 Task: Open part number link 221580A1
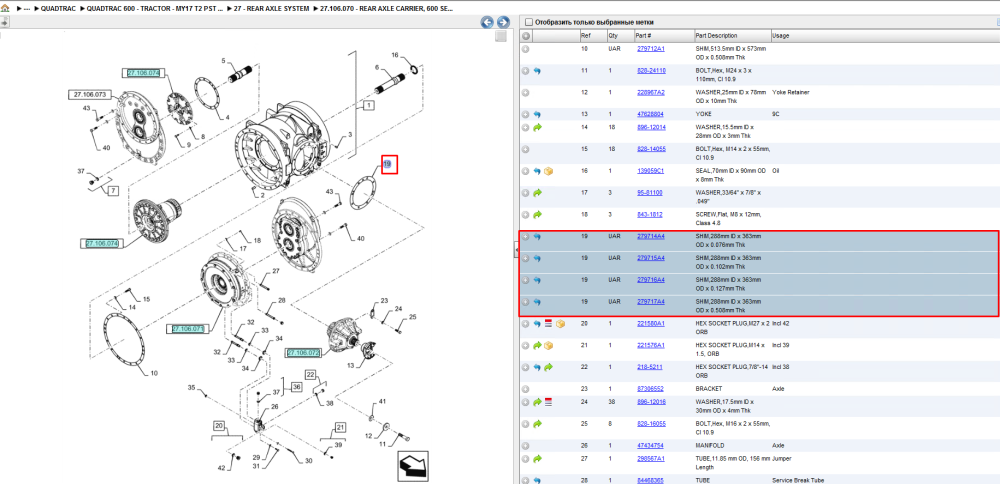(x=651, y=323)
